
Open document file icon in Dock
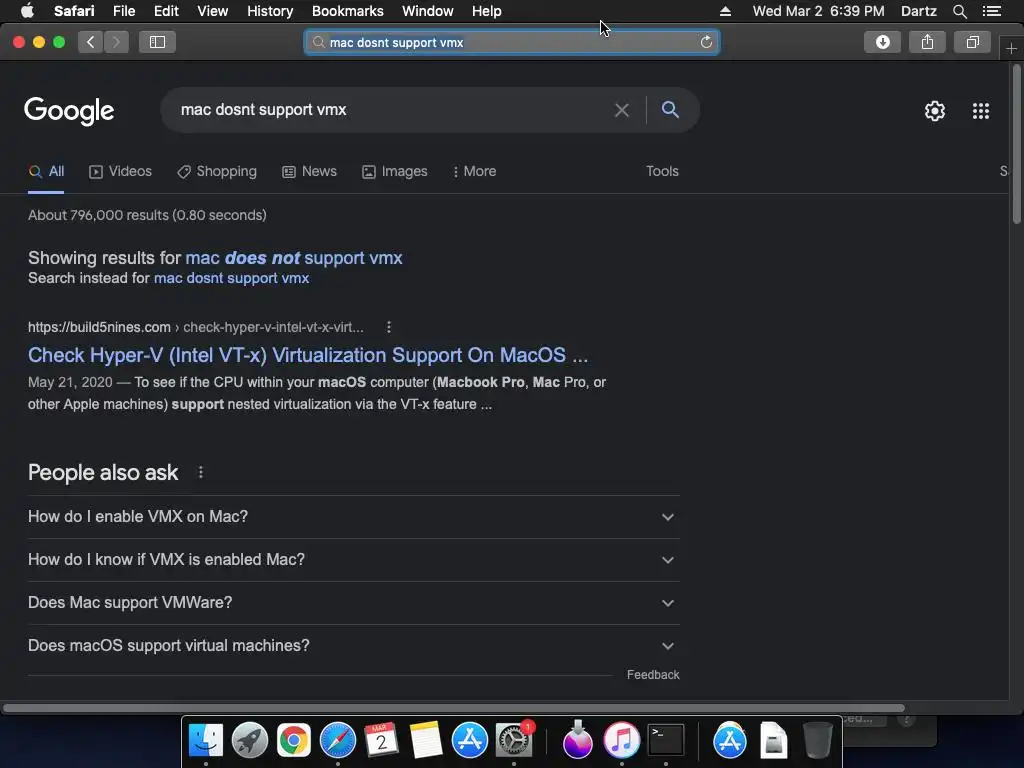[773, 741]
